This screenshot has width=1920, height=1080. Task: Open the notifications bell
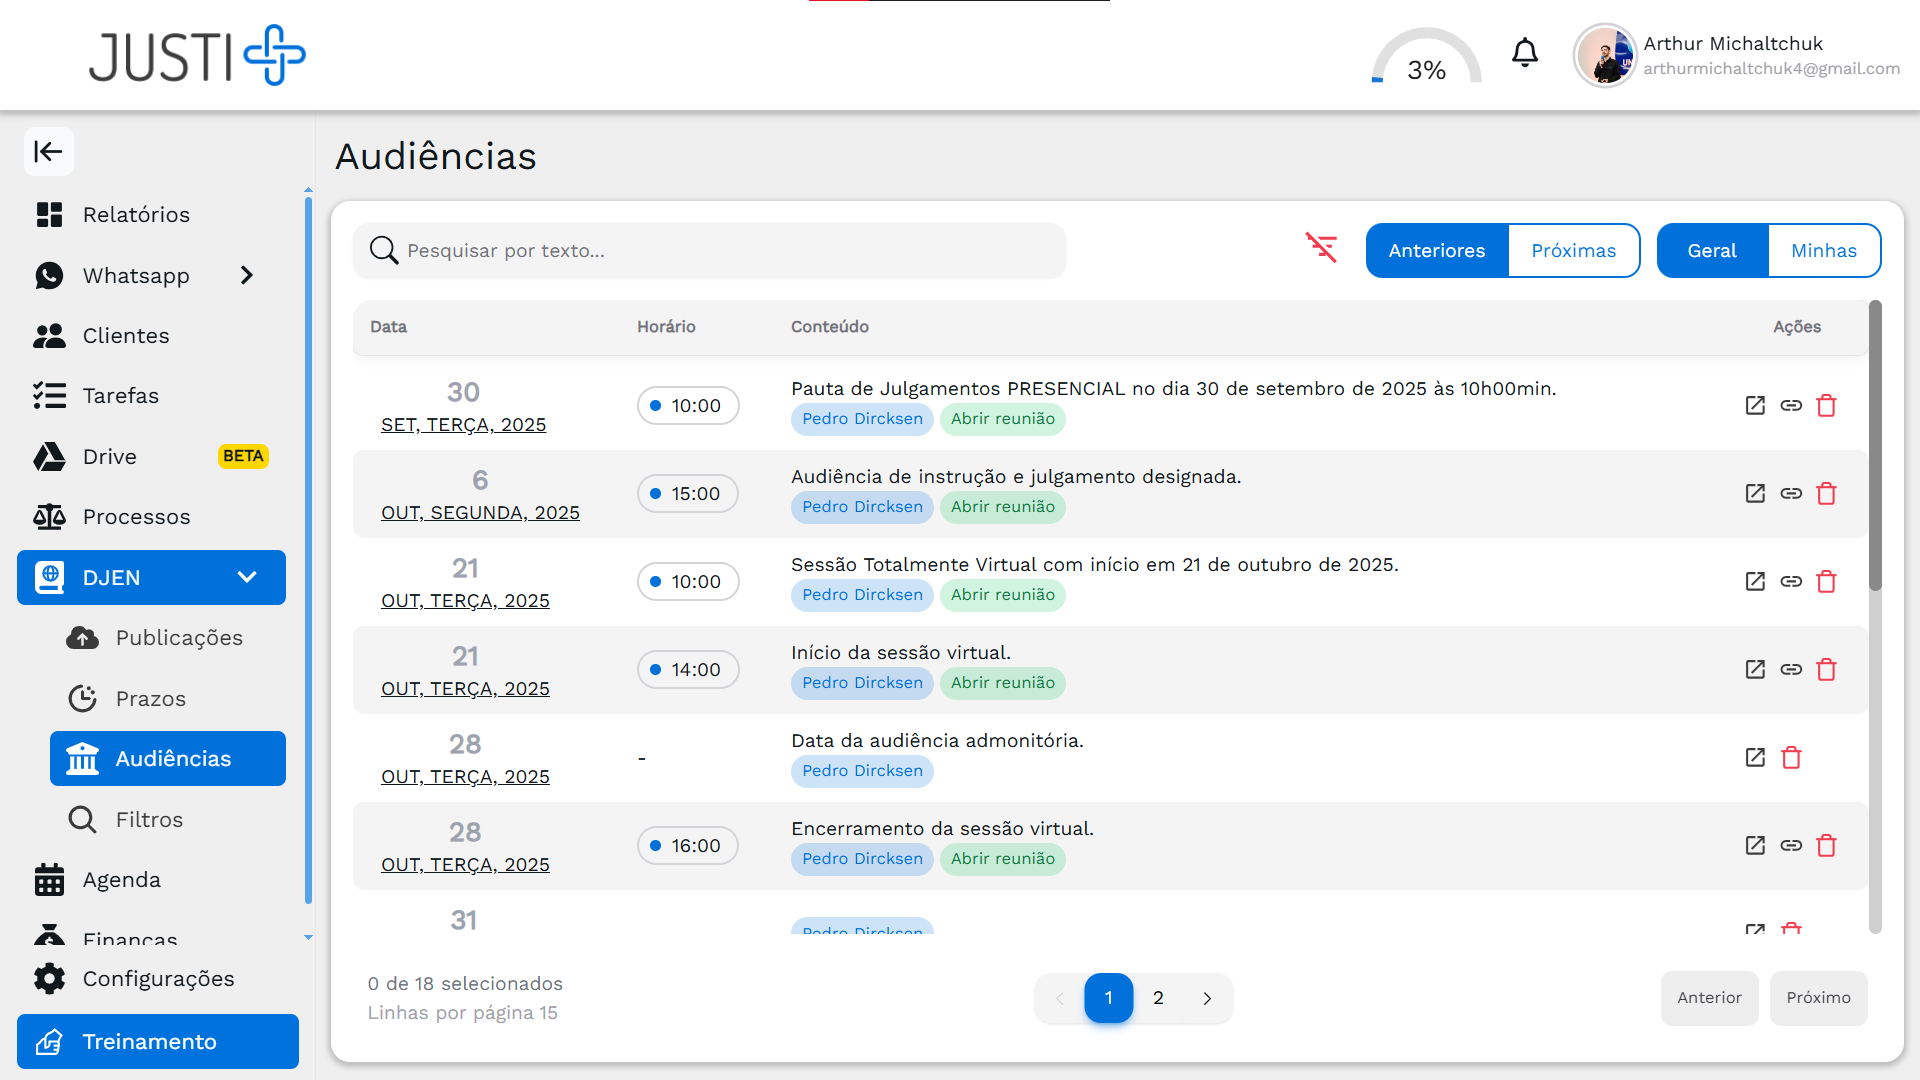click(x=1524, y=53)
